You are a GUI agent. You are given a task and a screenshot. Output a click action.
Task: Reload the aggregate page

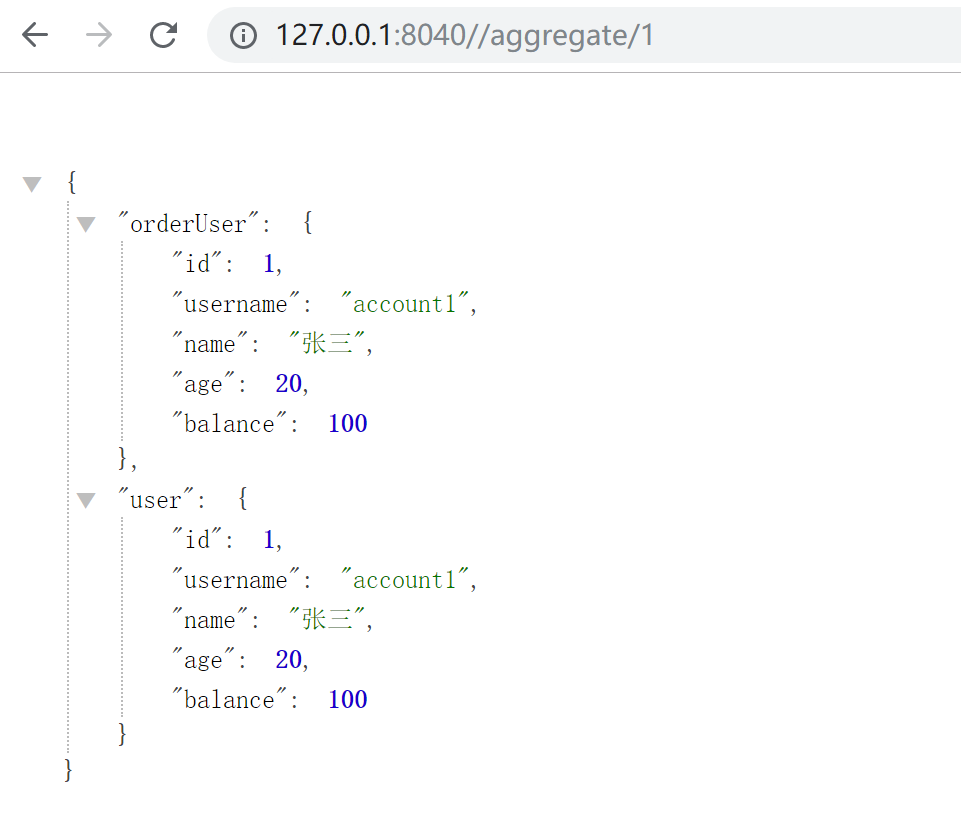(x=163, y=36)
